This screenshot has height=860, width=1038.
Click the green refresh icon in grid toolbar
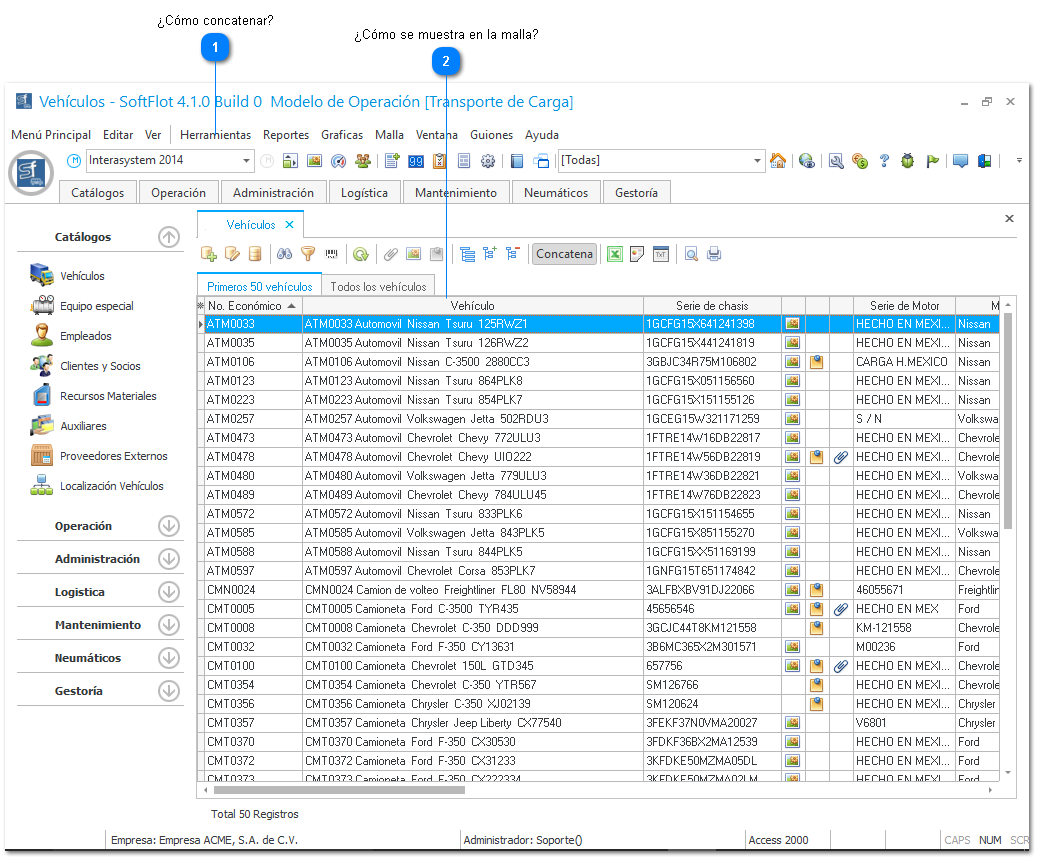(360, 254)
